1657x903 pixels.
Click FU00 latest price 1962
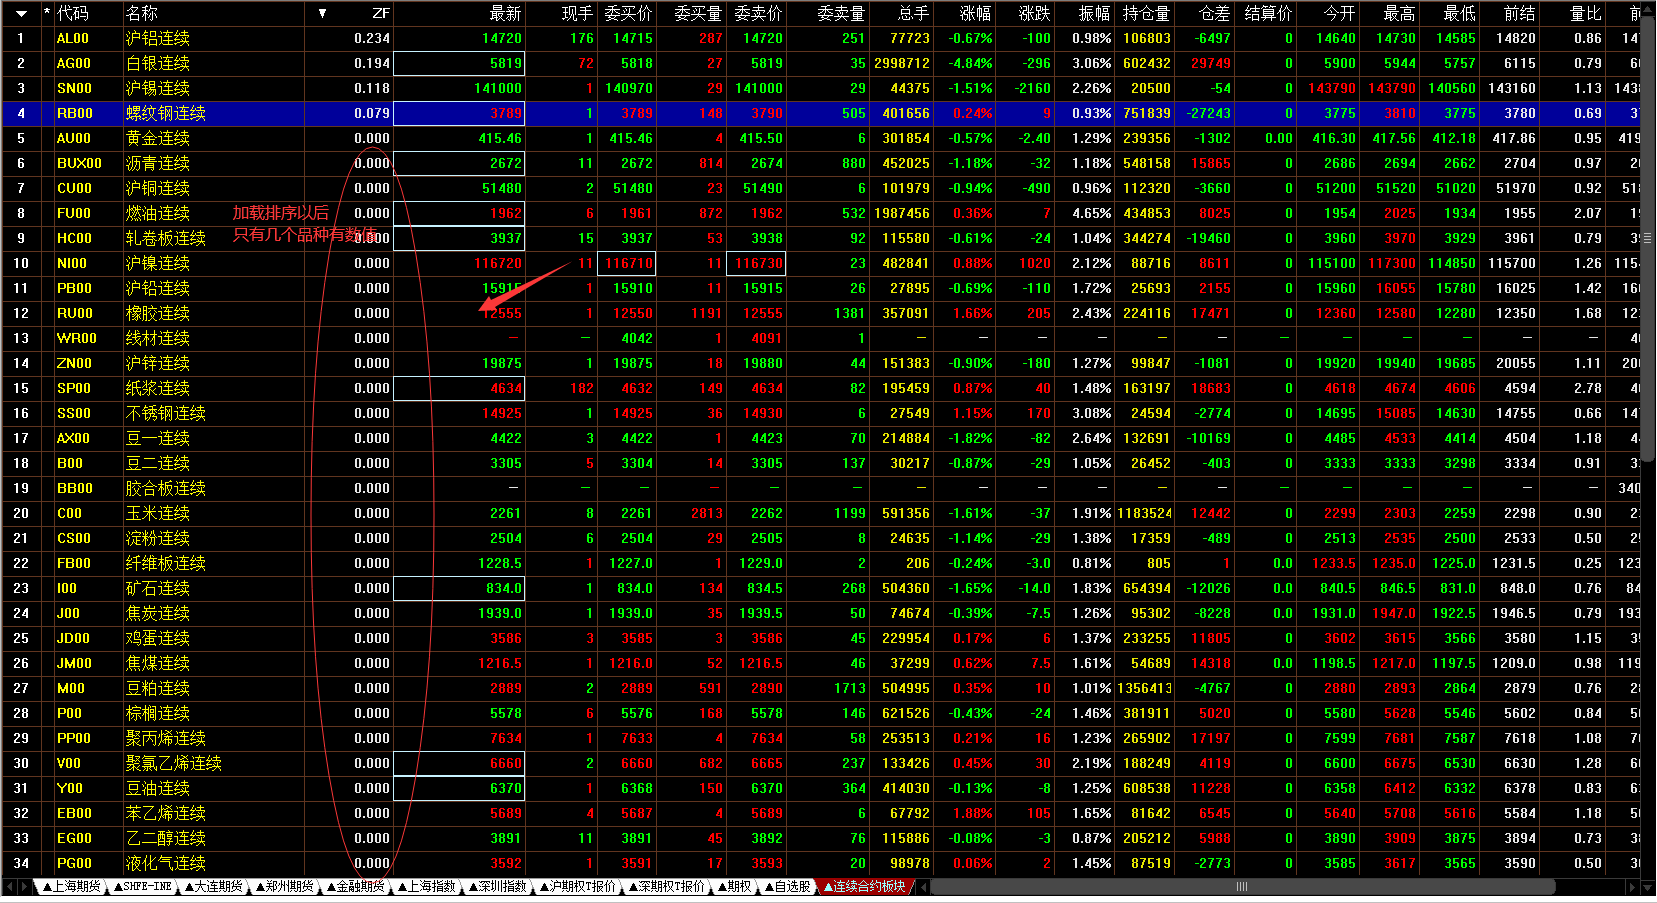point(506,213)
